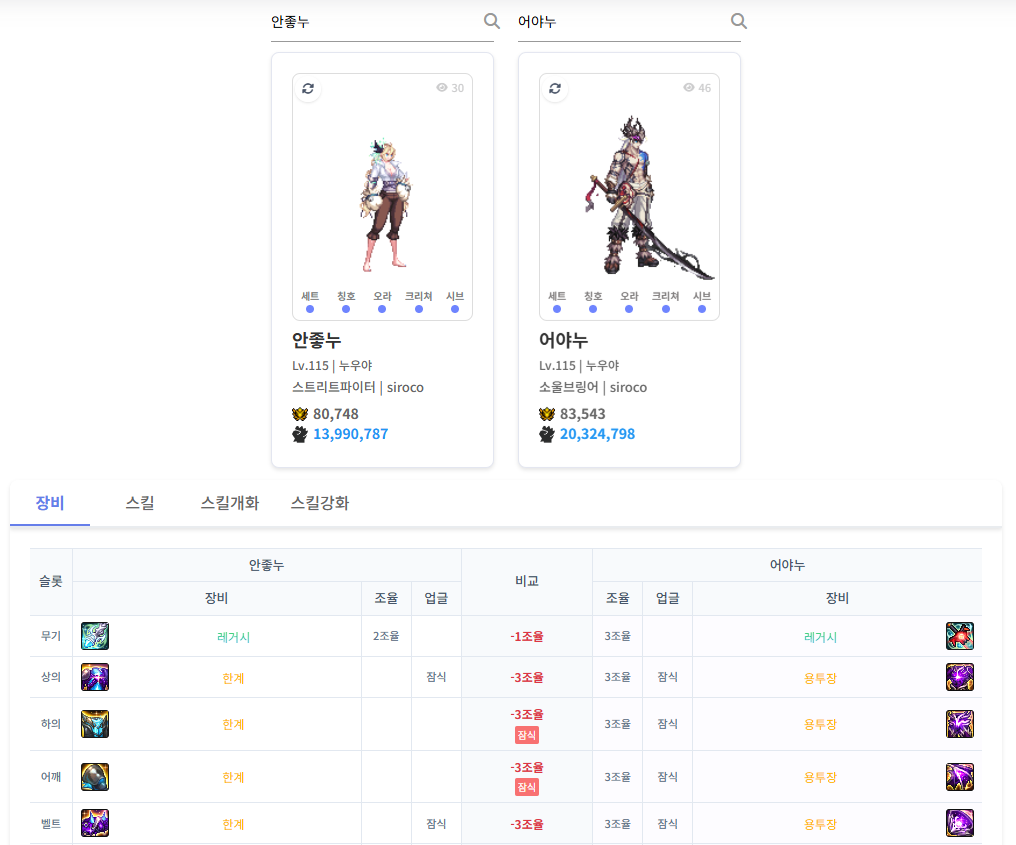The width and height of the screenshot is (1016, 845).
Task: Click the search icon in 어야누 field
Action: (x=738, y=21)
